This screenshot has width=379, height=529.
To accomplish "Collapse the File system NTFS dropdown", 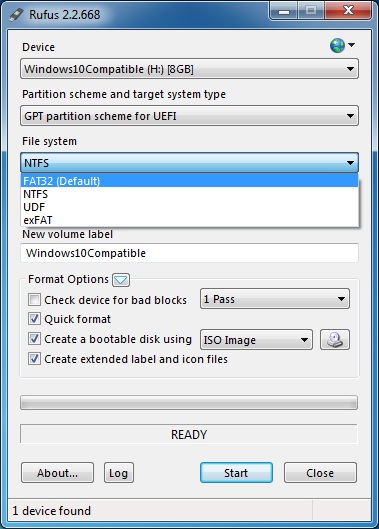I will click(189, 163).
